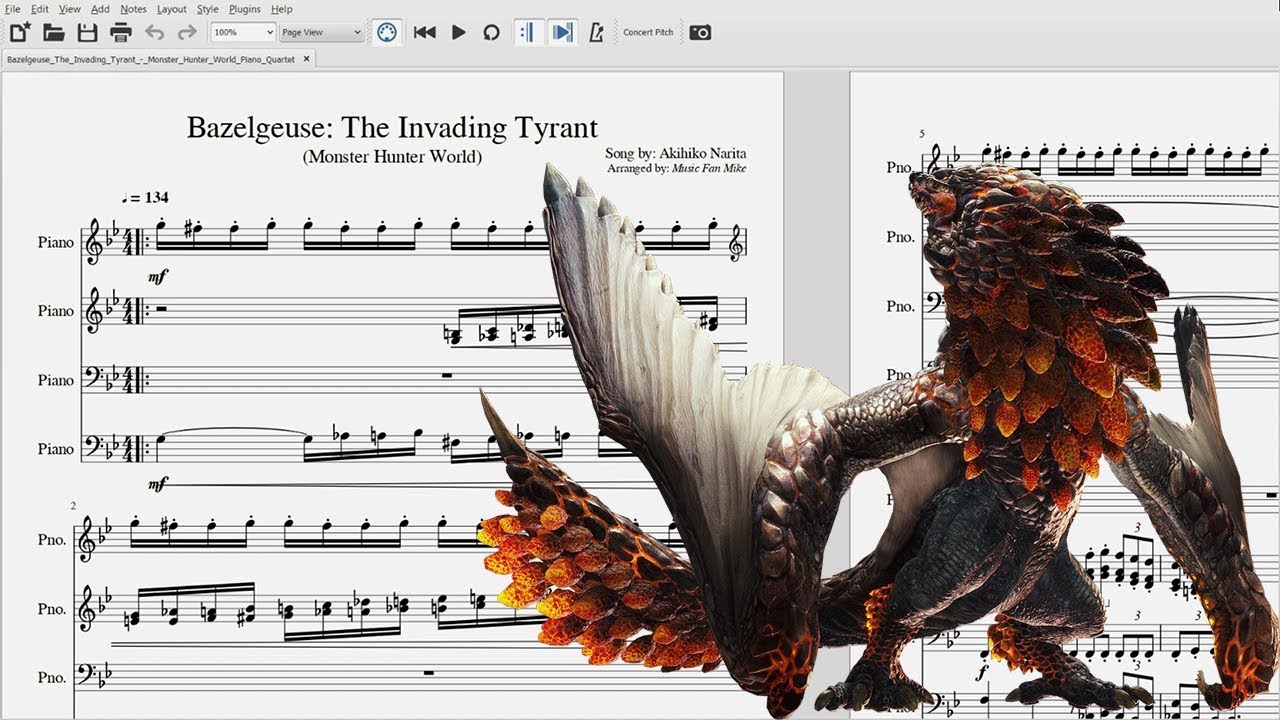Select the Bazelgeuse score tab

151,59
